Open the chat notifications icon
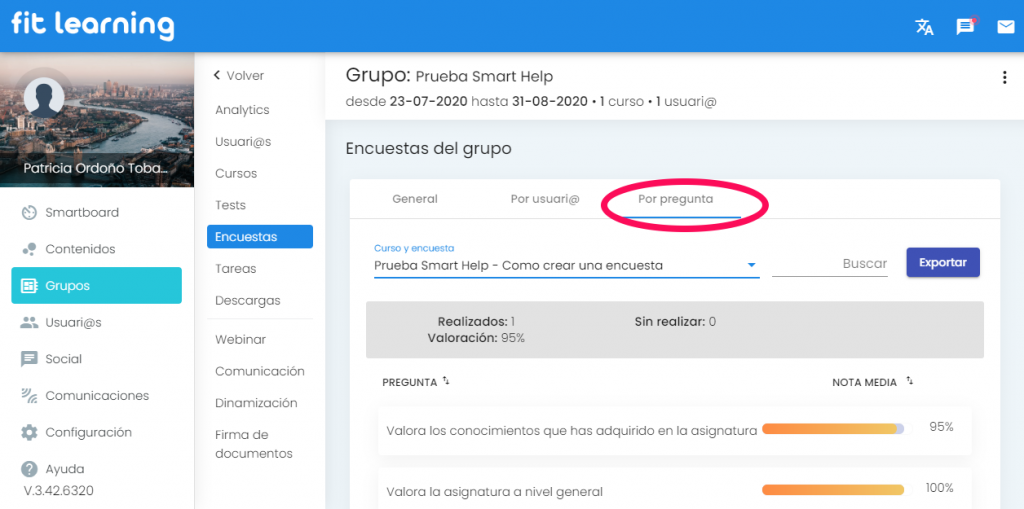This screenshot has height=509, width=1024. click(x=965, y=27)
